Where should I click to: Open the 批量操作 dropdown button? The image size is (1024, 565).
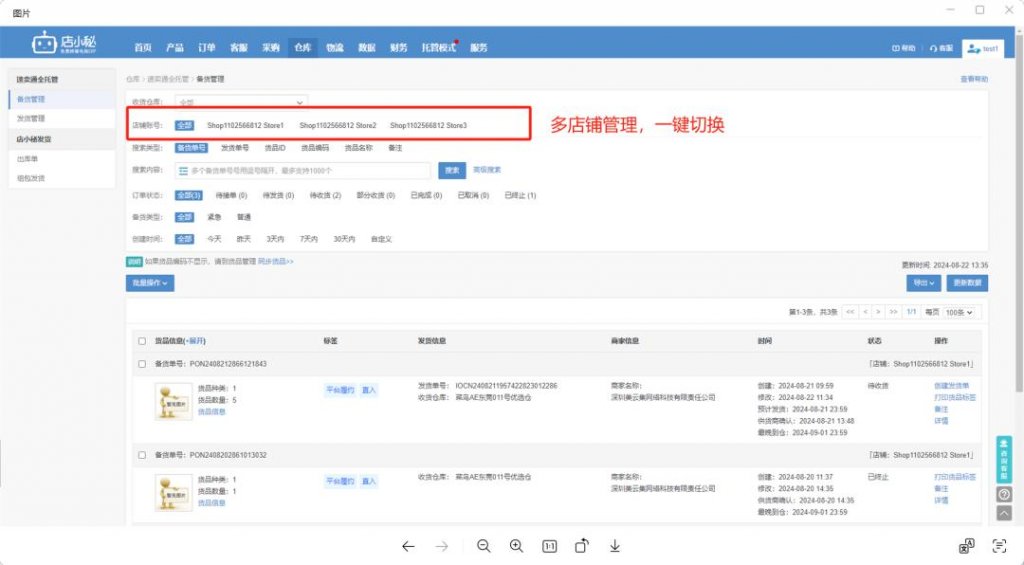pyautogui.click(x=150, y=283)
